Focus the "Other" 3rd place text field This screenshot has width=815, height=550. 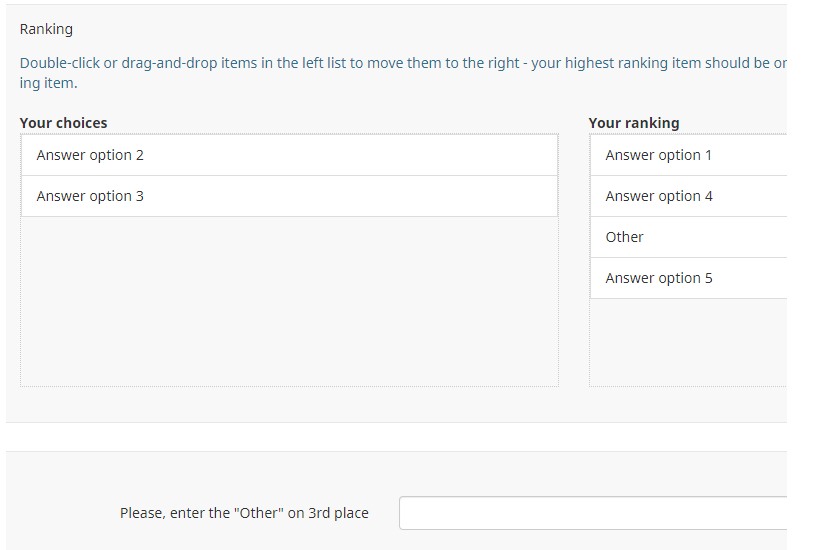coord(592,513)
